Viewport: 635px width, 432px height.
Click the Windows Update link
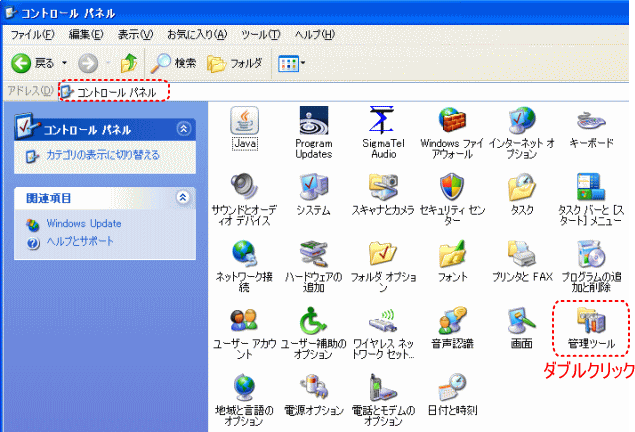[x=83, y=224]
